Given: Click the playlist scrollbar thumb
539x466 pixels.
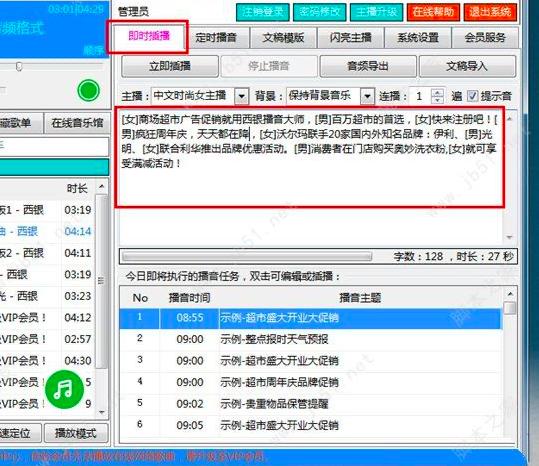Looking at the screenshot, I should (x=101, y=281).
